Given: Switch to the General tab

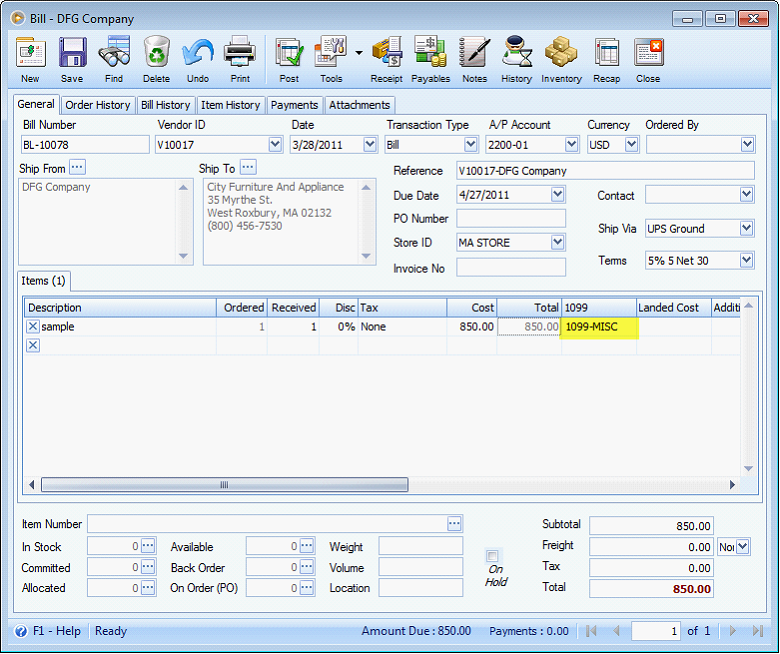Looking at the screenshot, I should tap(36, 104).
